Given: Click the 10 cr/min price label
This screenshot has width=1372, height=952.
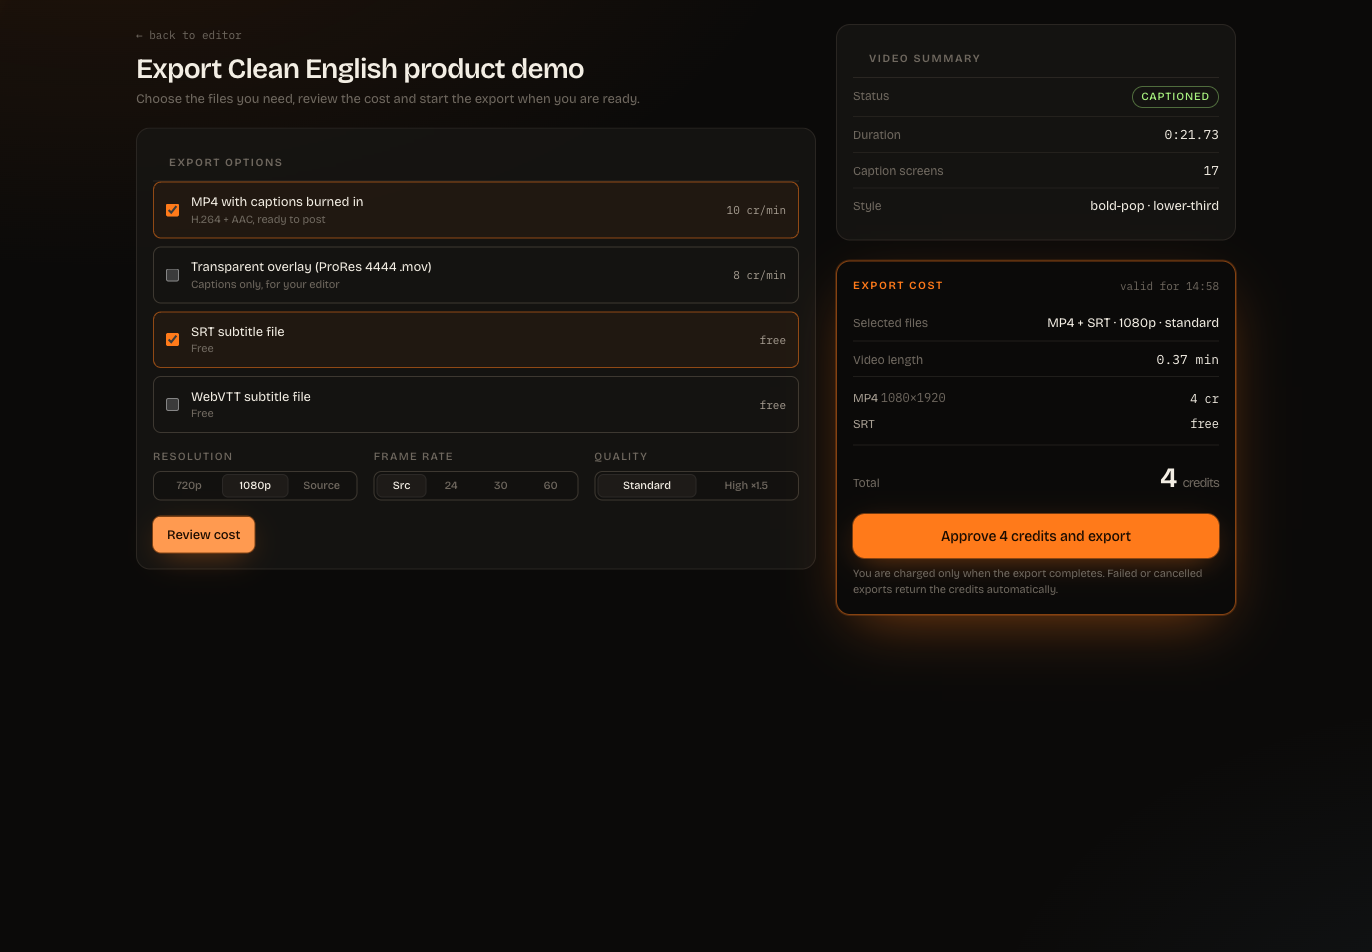Looking at the screenshot, I should coord(756,210).
